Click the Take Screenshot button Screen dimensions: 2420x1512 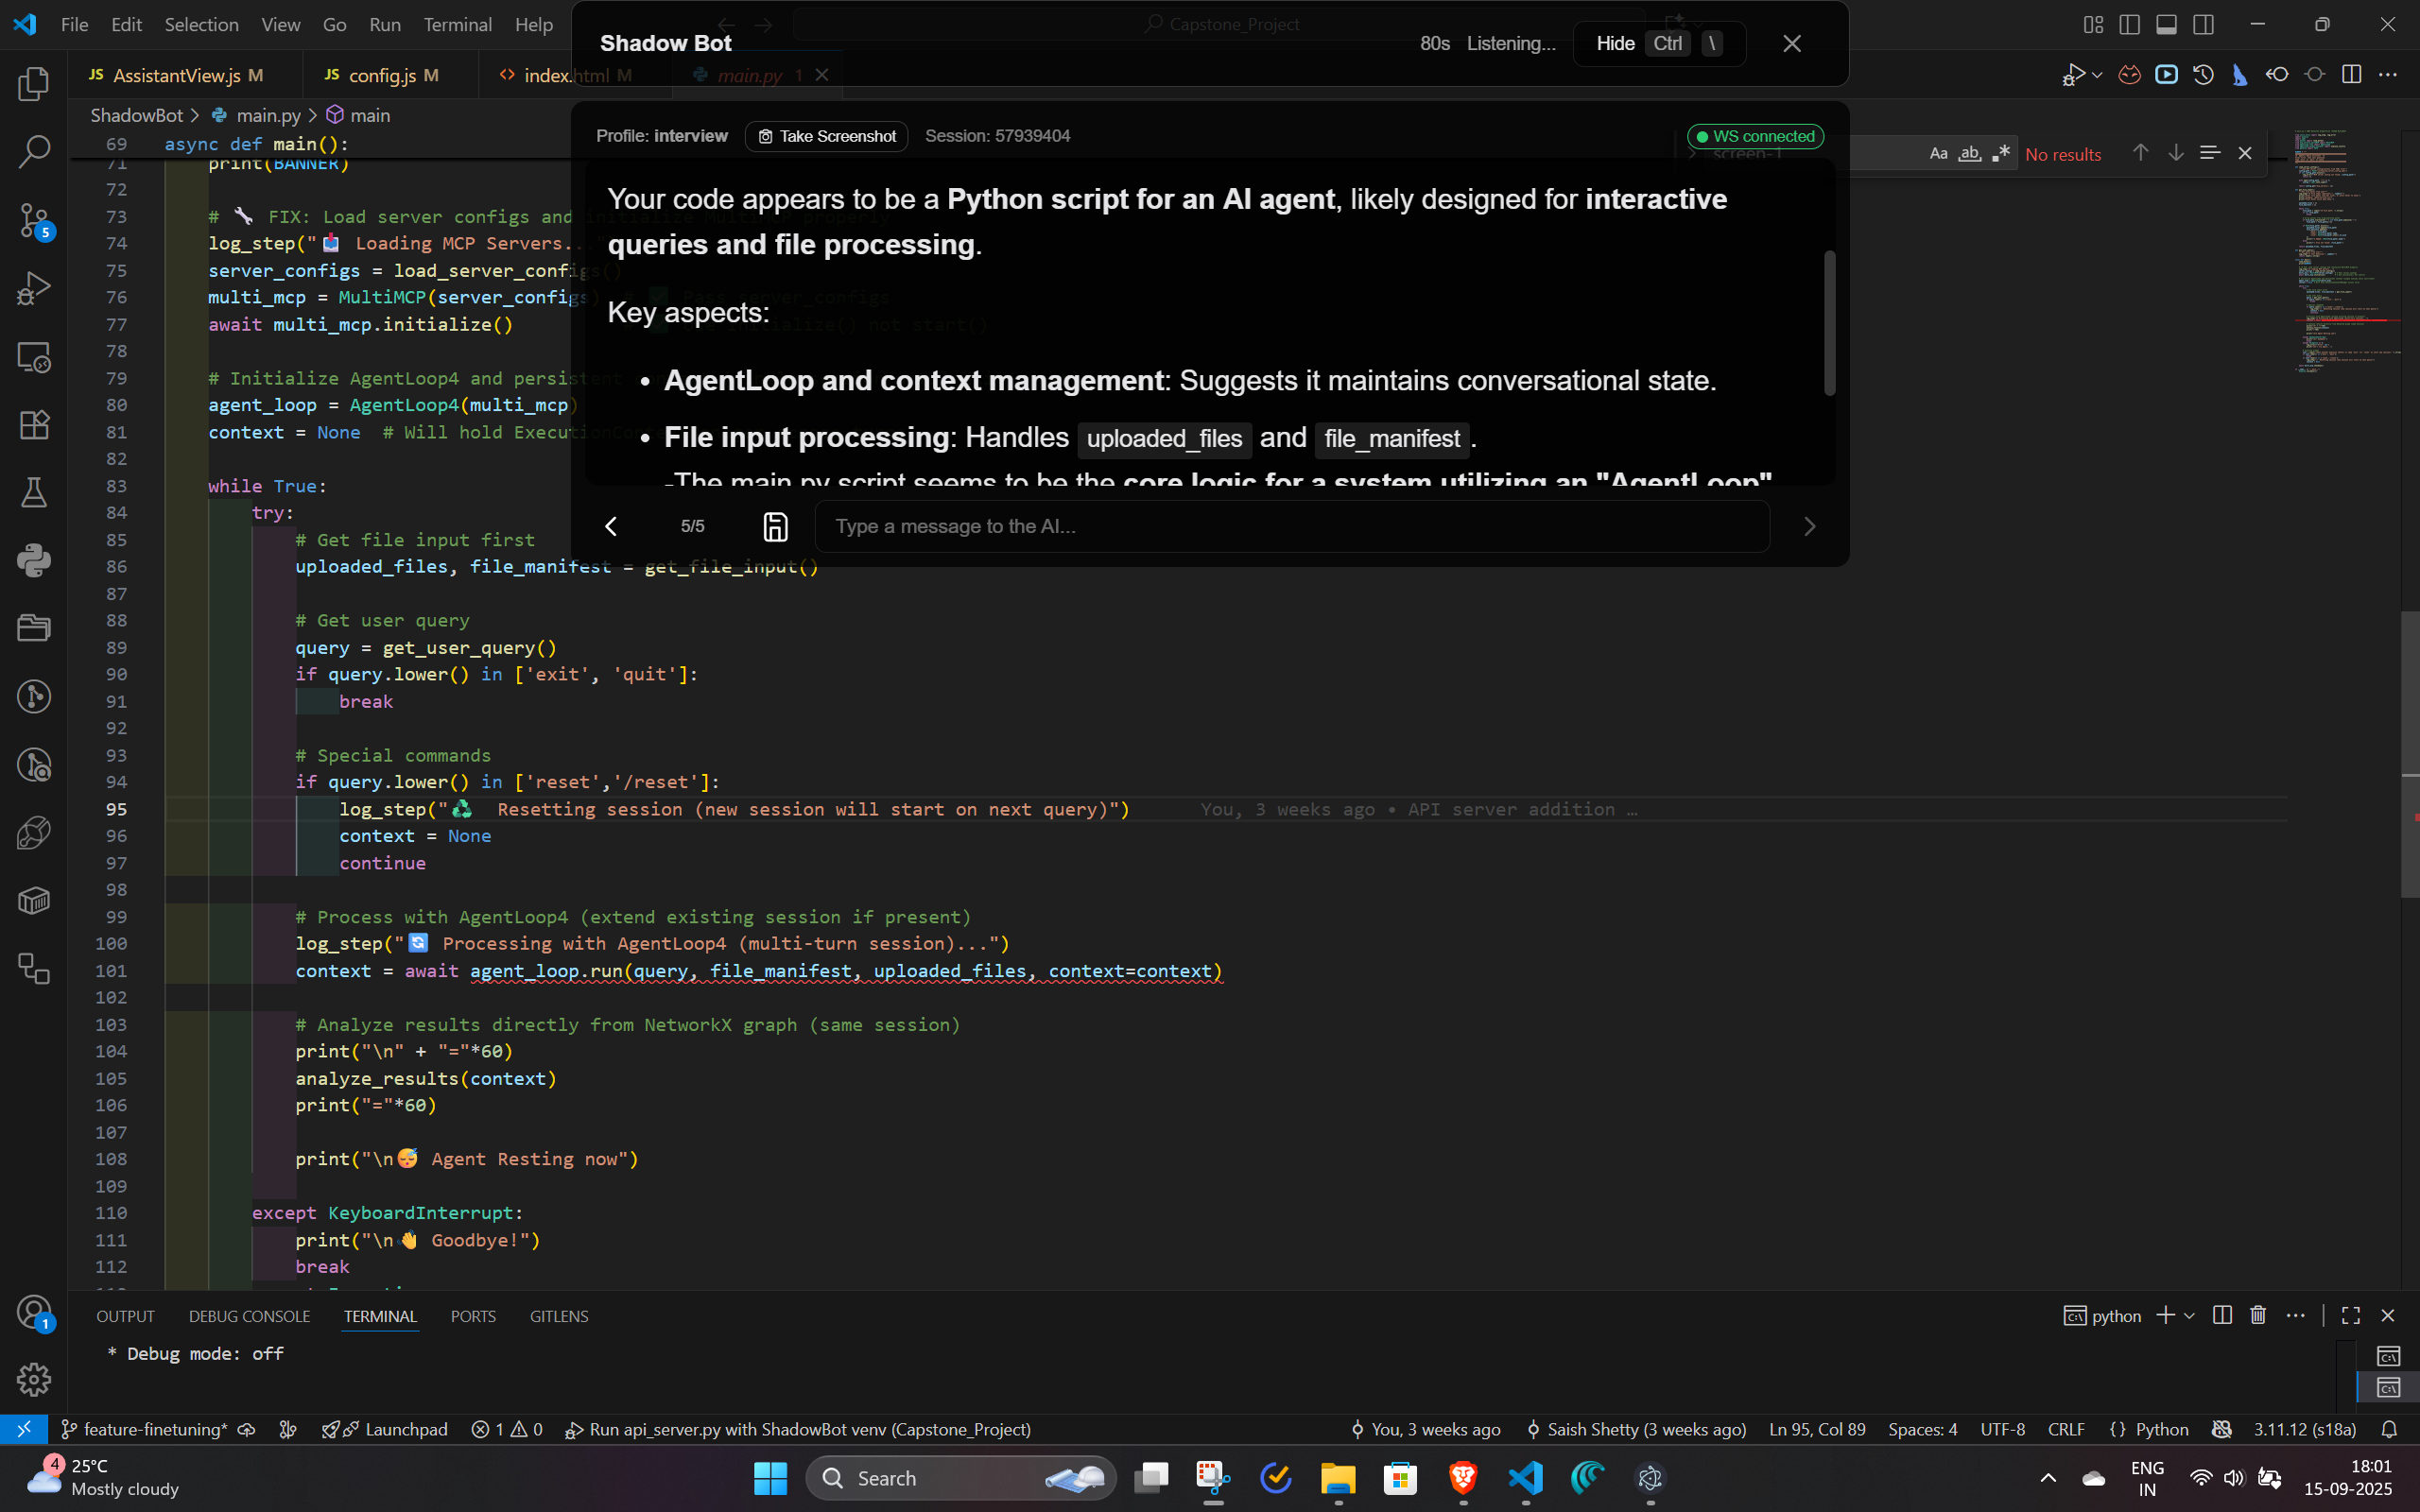[x=826, y=136]
